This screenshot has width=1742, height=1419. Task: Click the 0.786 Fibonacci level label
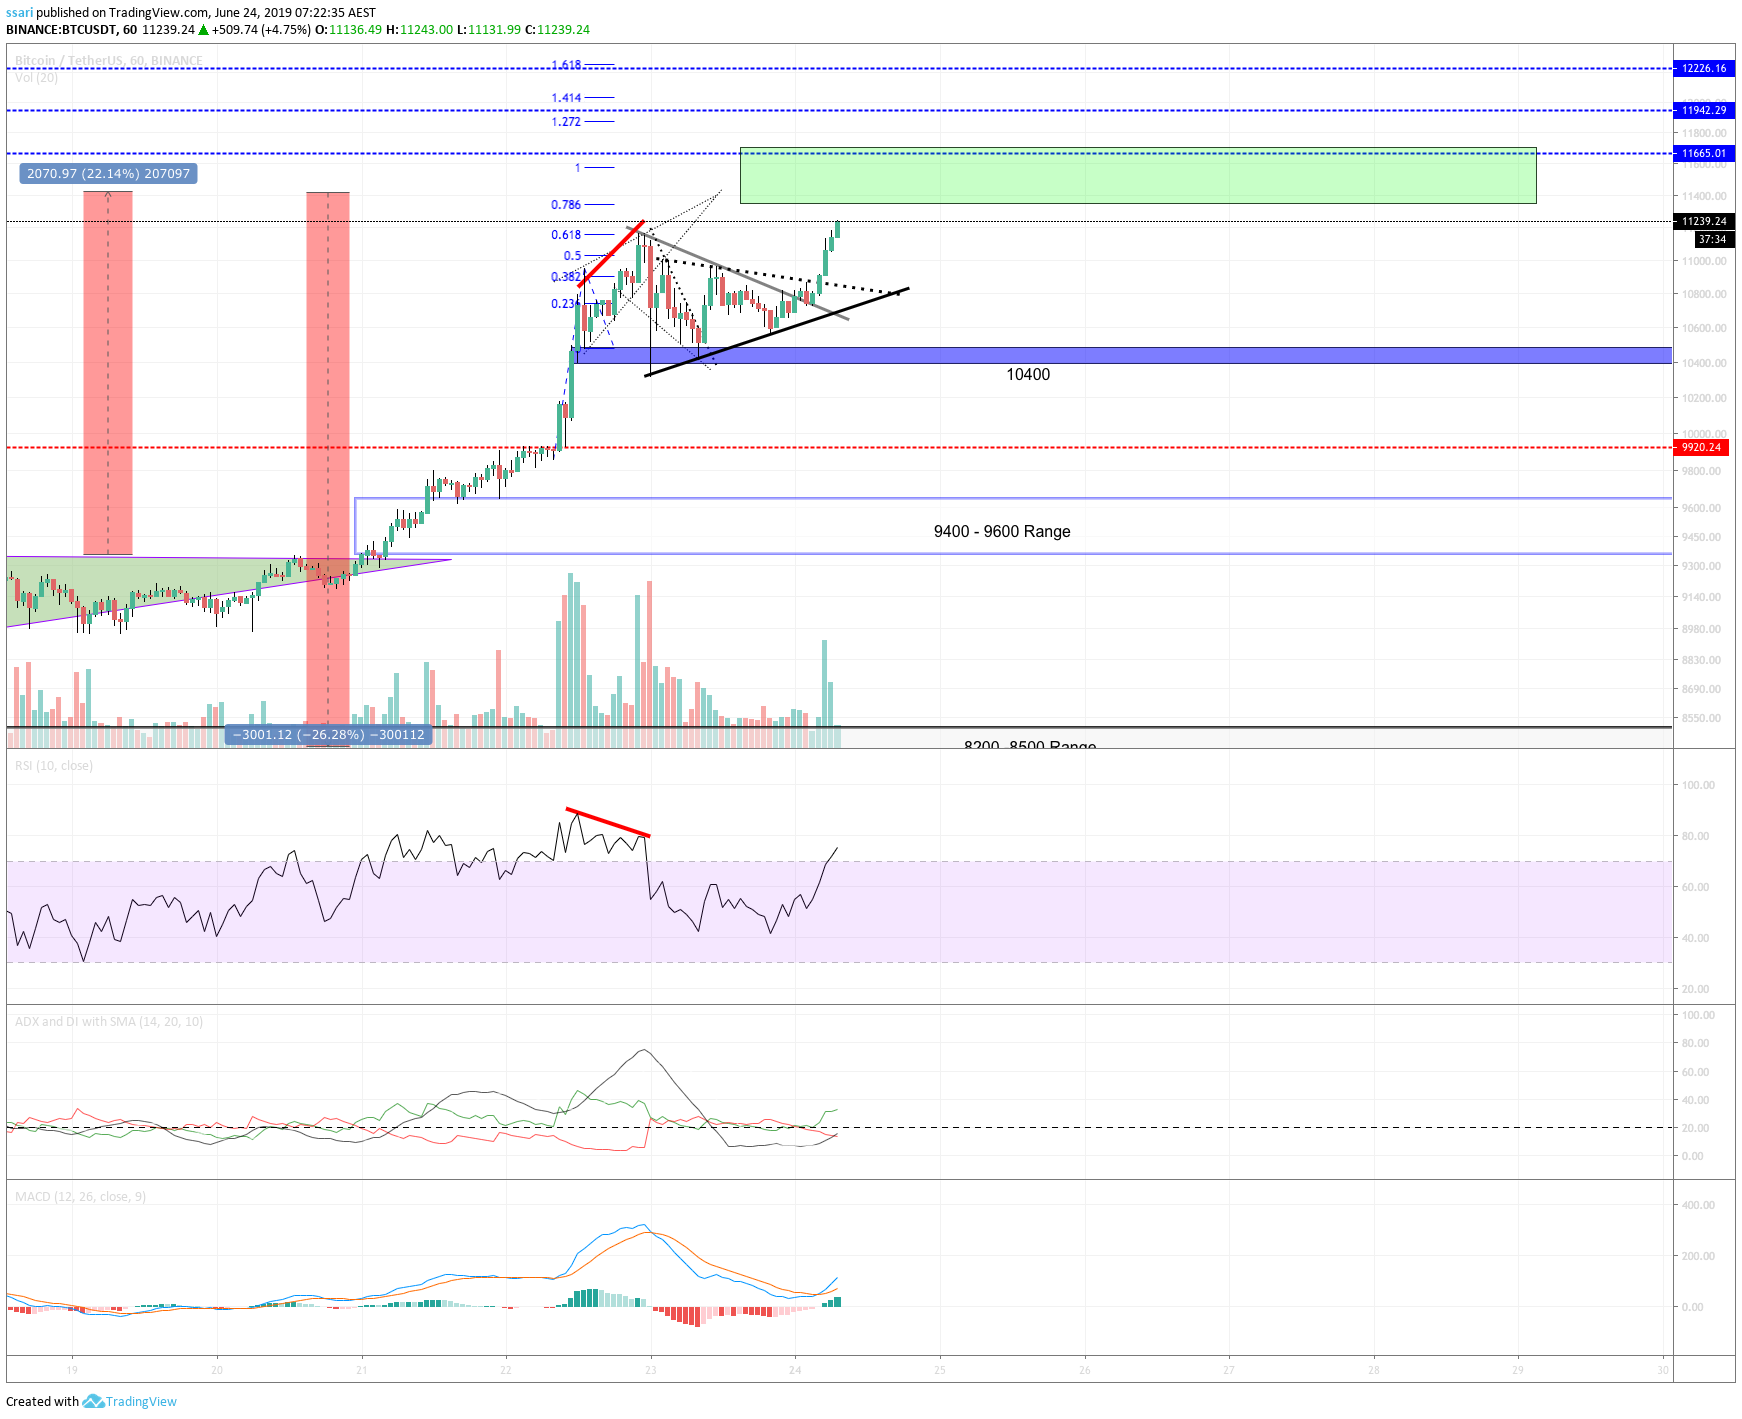point(566,205)
